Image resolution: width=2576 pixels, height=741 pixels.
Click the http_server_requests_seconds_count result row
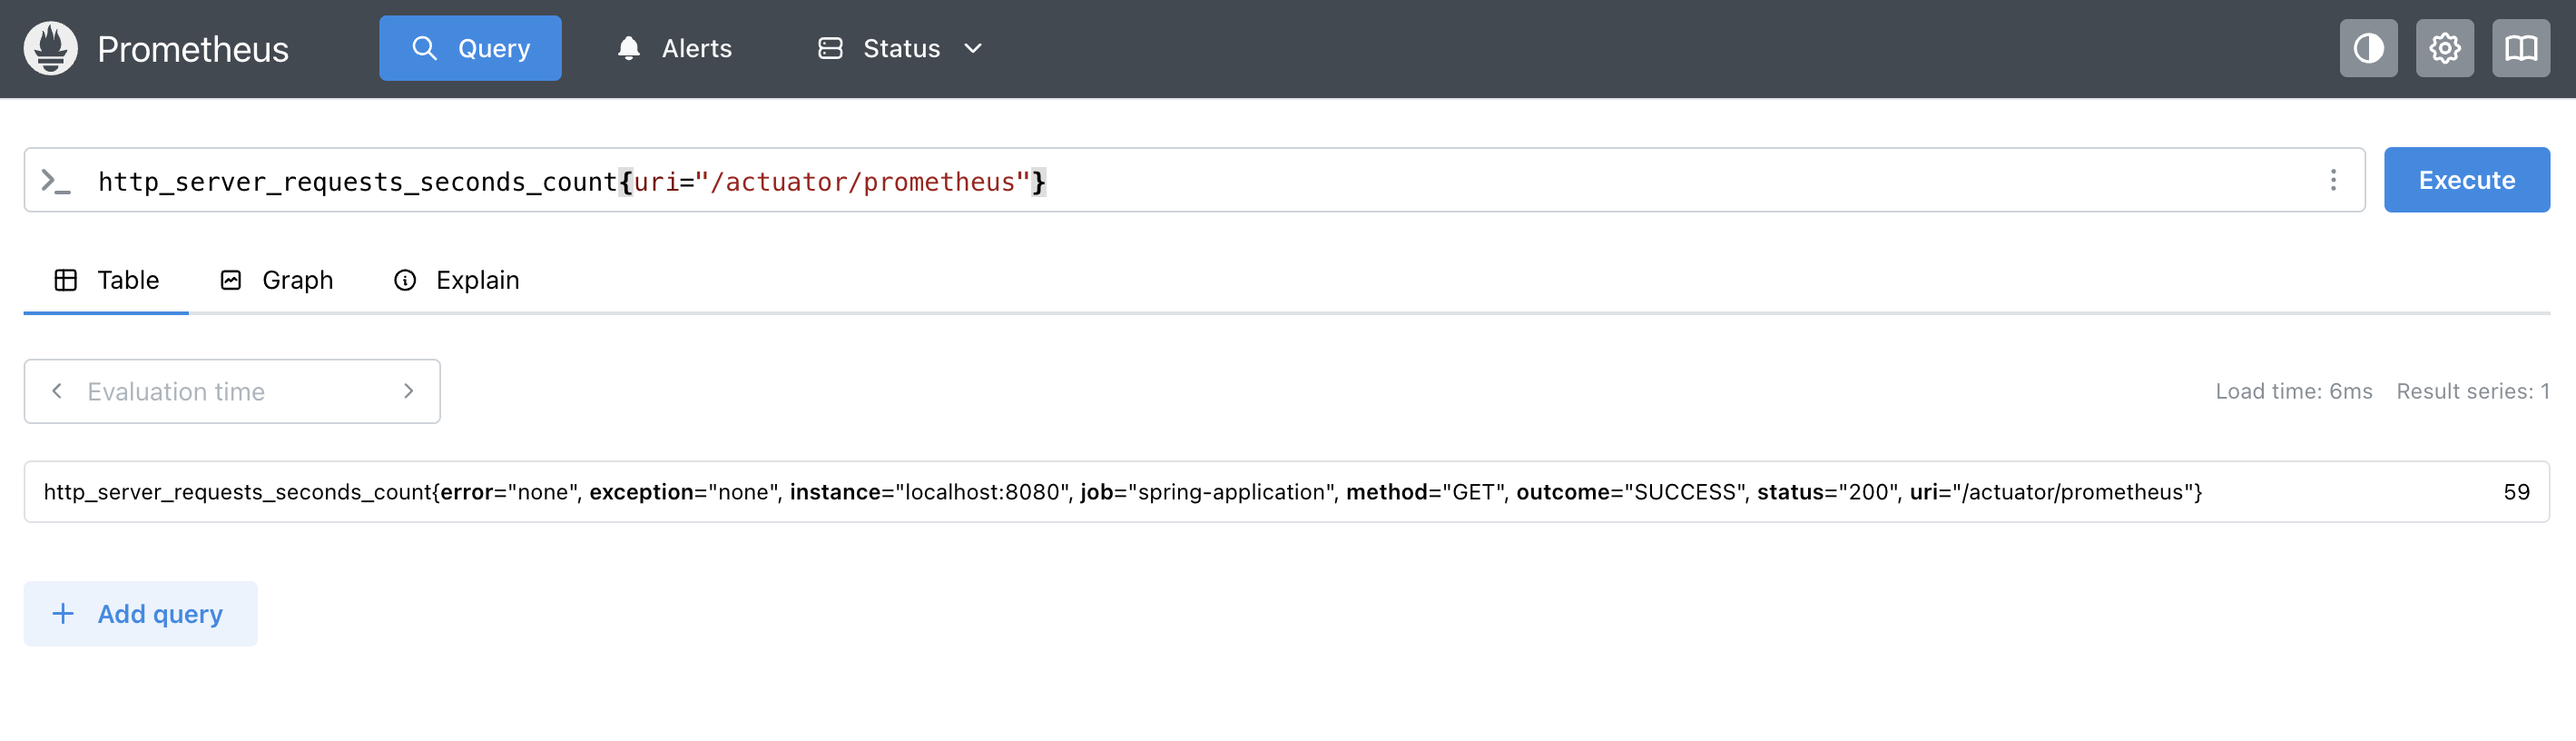(1120, 492)
